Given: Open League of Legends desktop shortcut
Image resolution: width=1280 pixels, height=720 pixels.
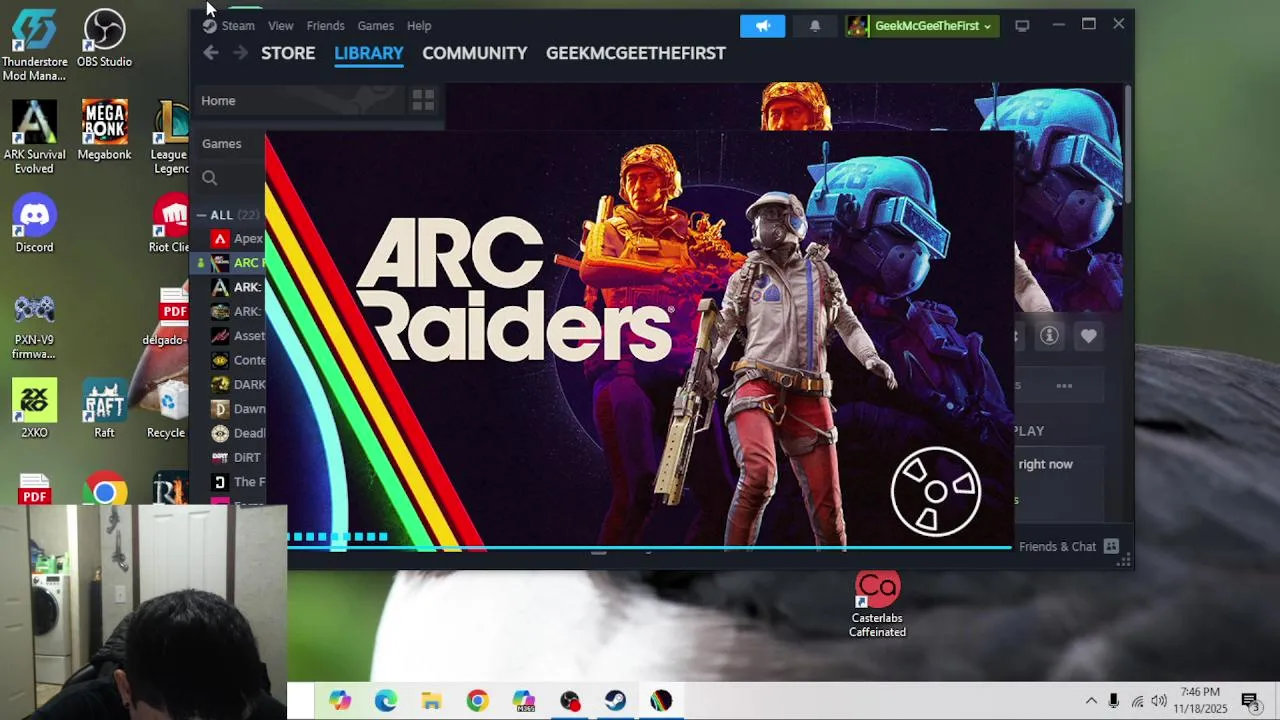Looking at the screenshot, I should (x=172, y=138).
